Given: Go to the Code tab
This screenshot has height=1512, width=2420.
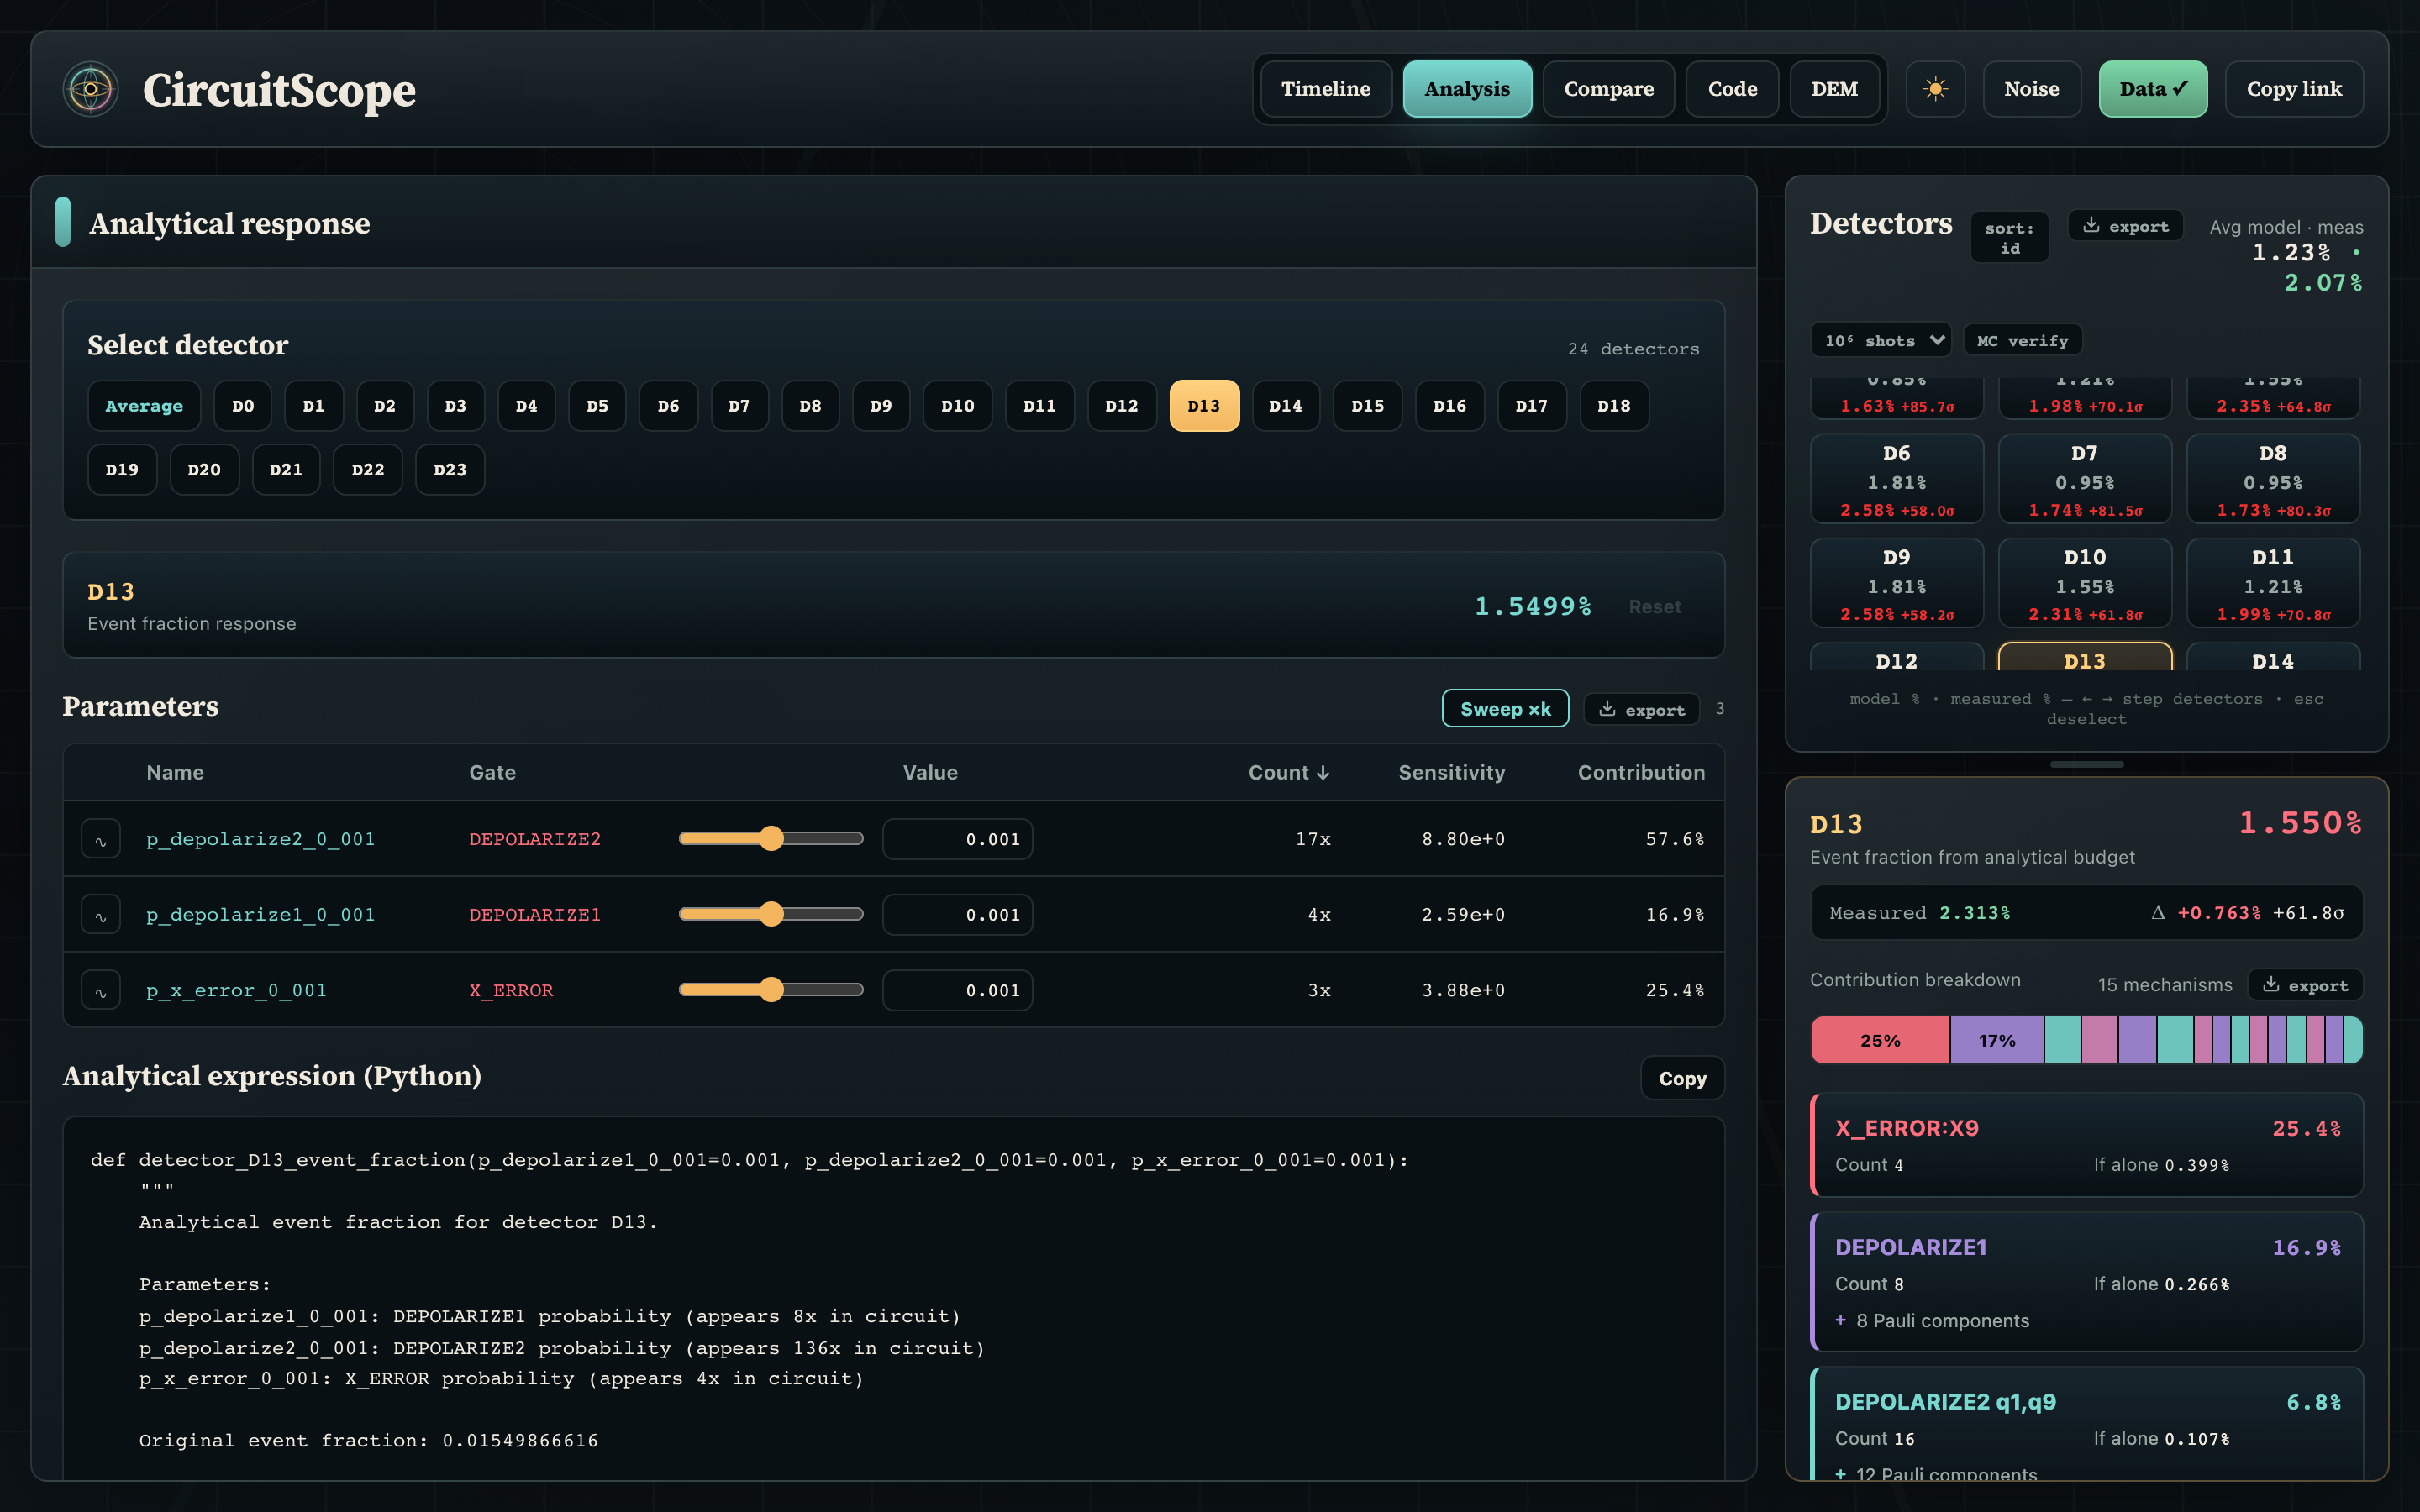Looking at the screenshot, I should point(1732,89).
